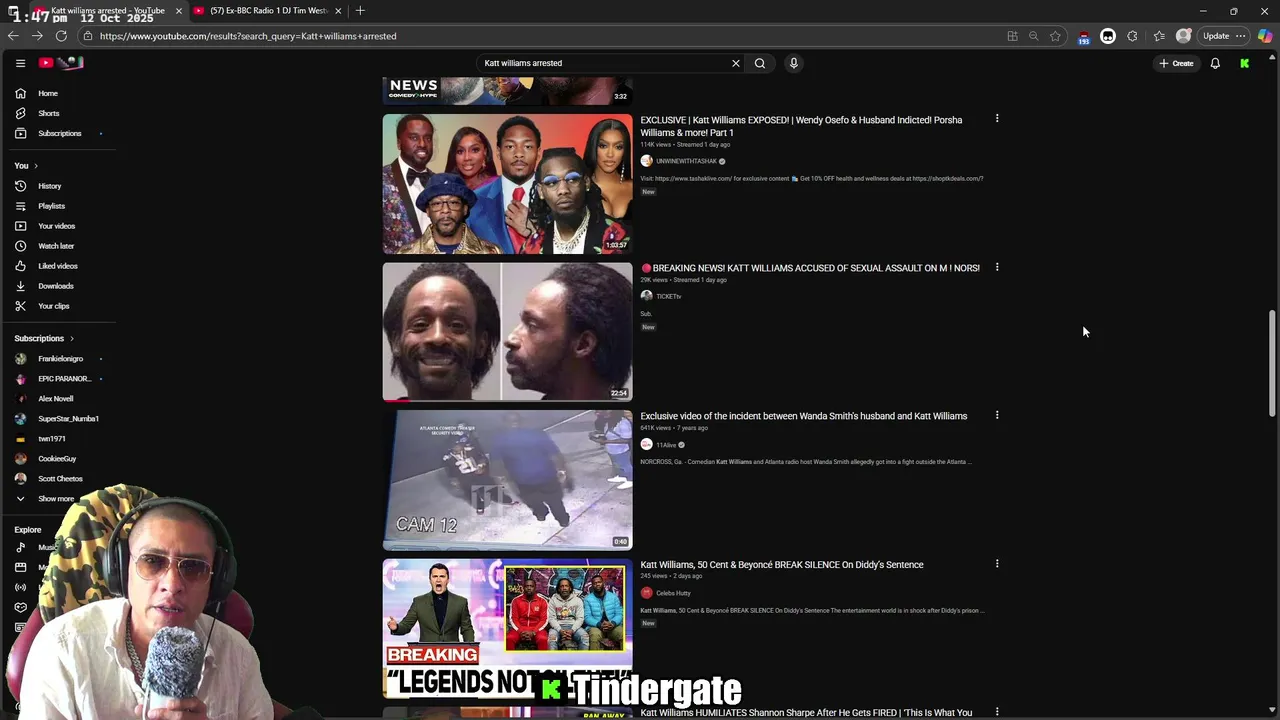Screen dimensions: 1280x720
Task: Open the browser extensions puzzle icon
Action: (1132, 36)
